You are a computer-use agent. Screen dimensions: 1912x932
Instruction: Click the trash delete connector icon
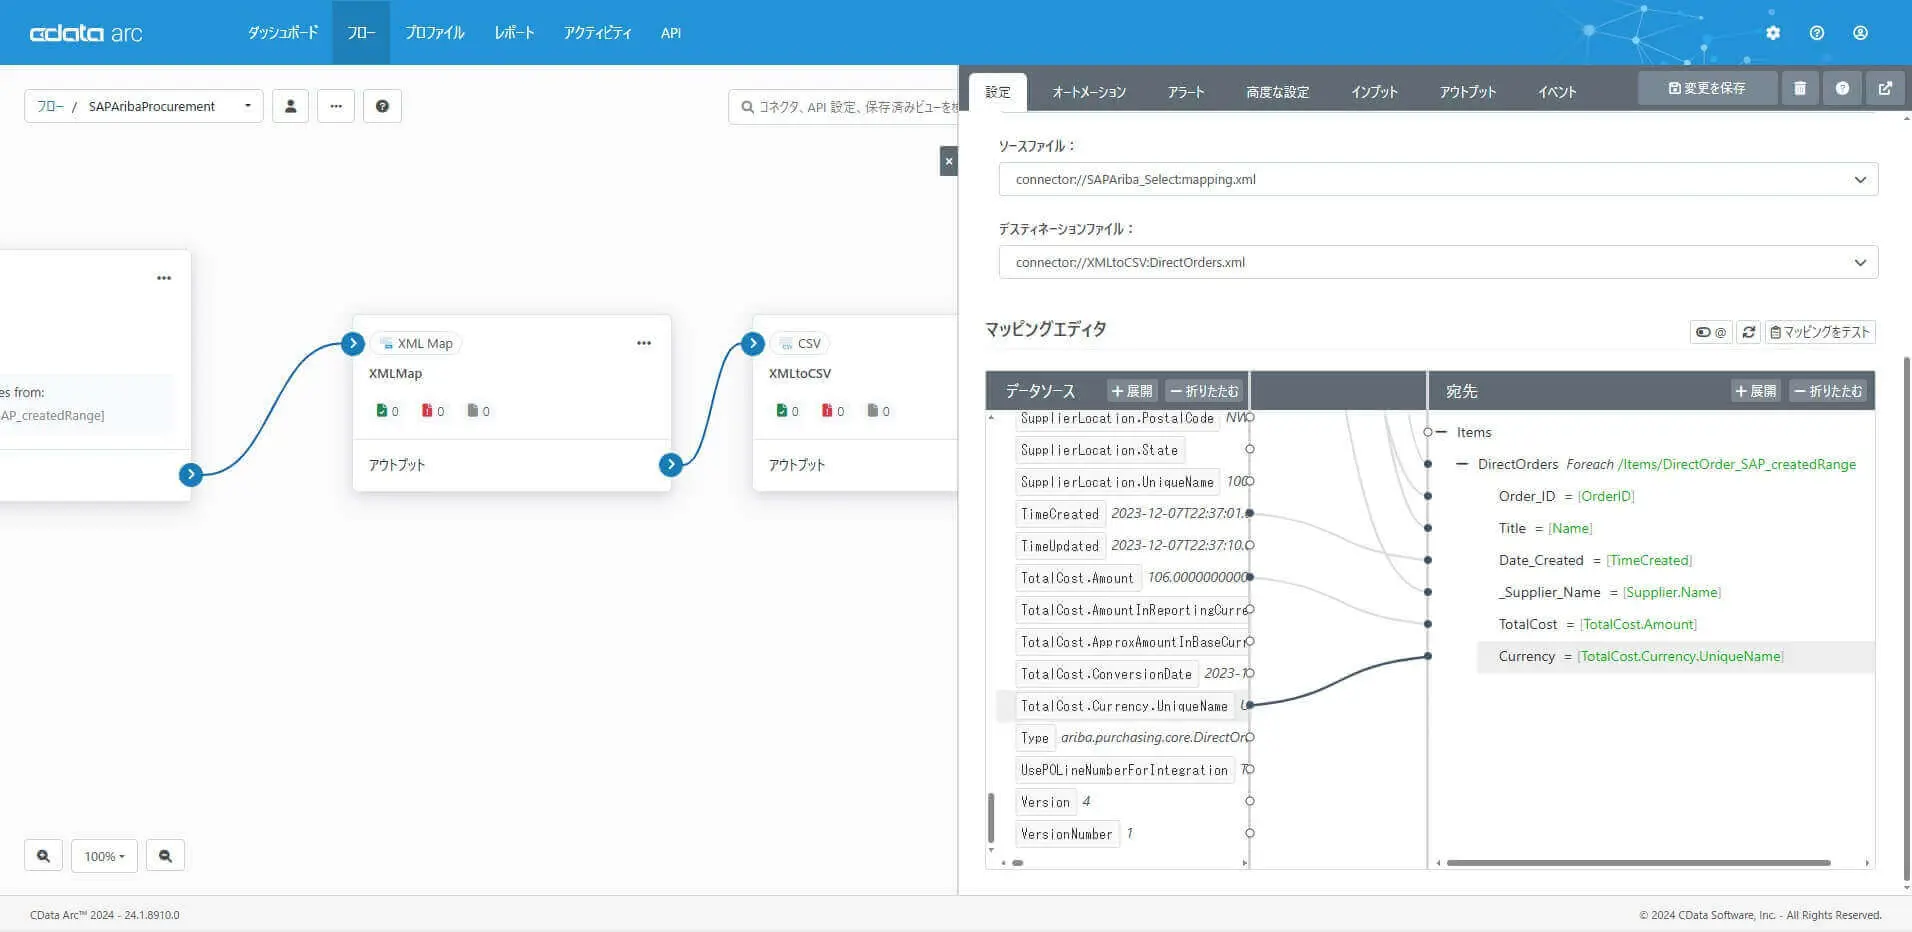(x=1800, y=88)
